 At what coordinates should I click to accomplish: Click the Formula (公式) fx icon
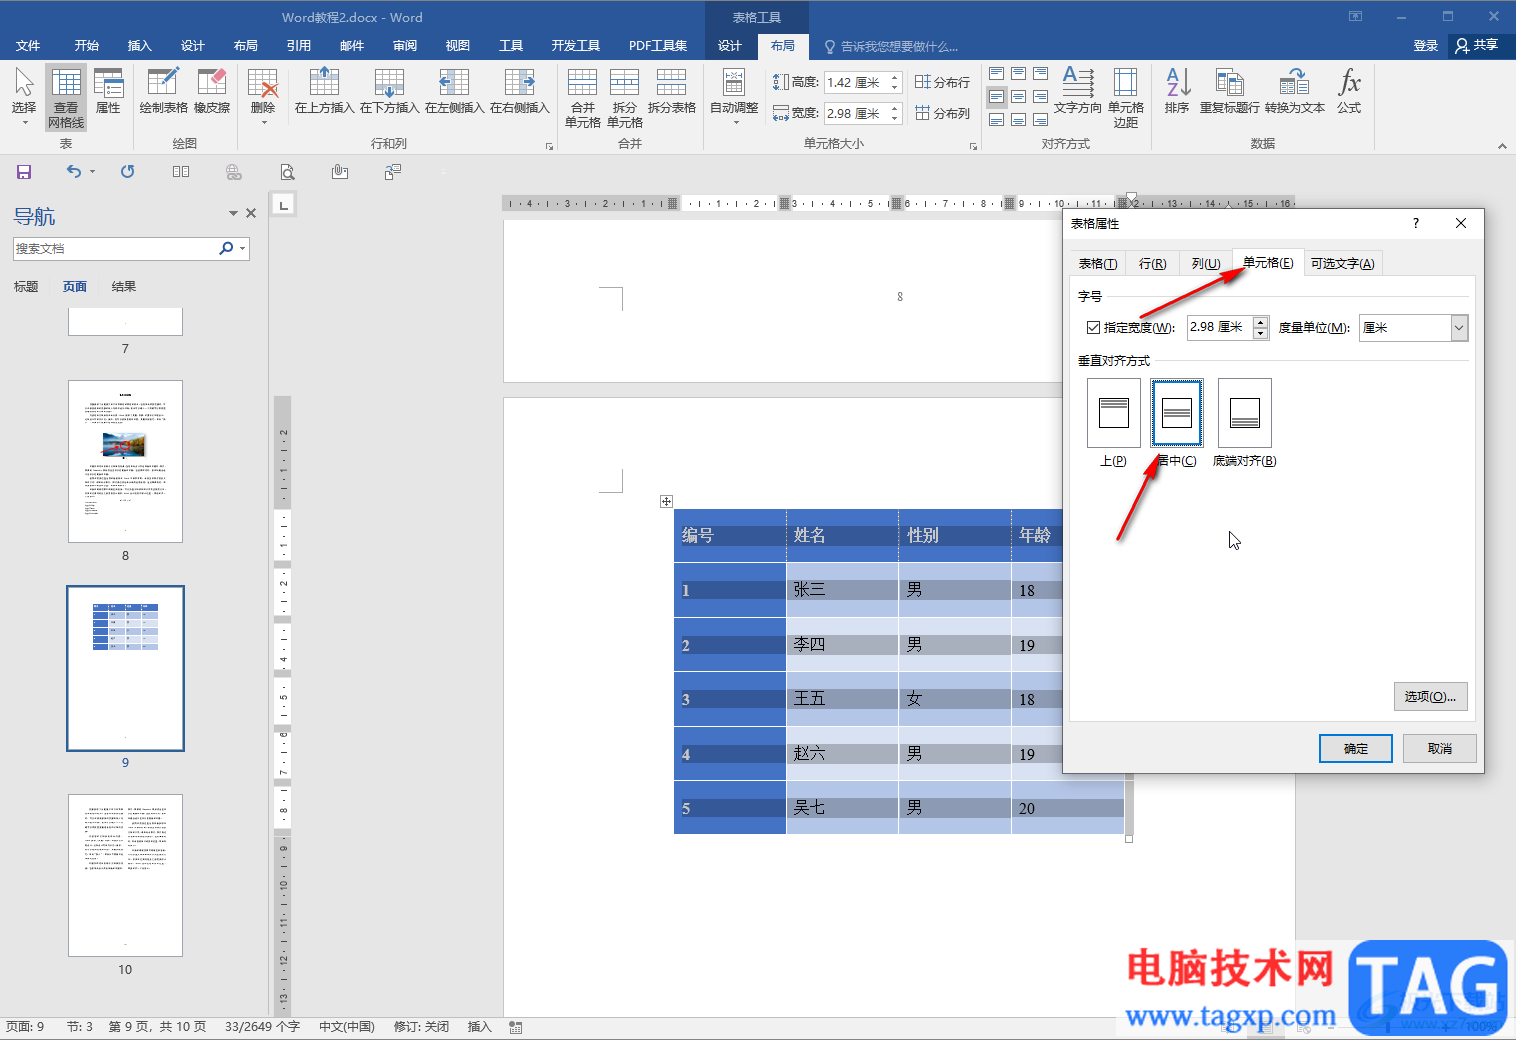1349,91
